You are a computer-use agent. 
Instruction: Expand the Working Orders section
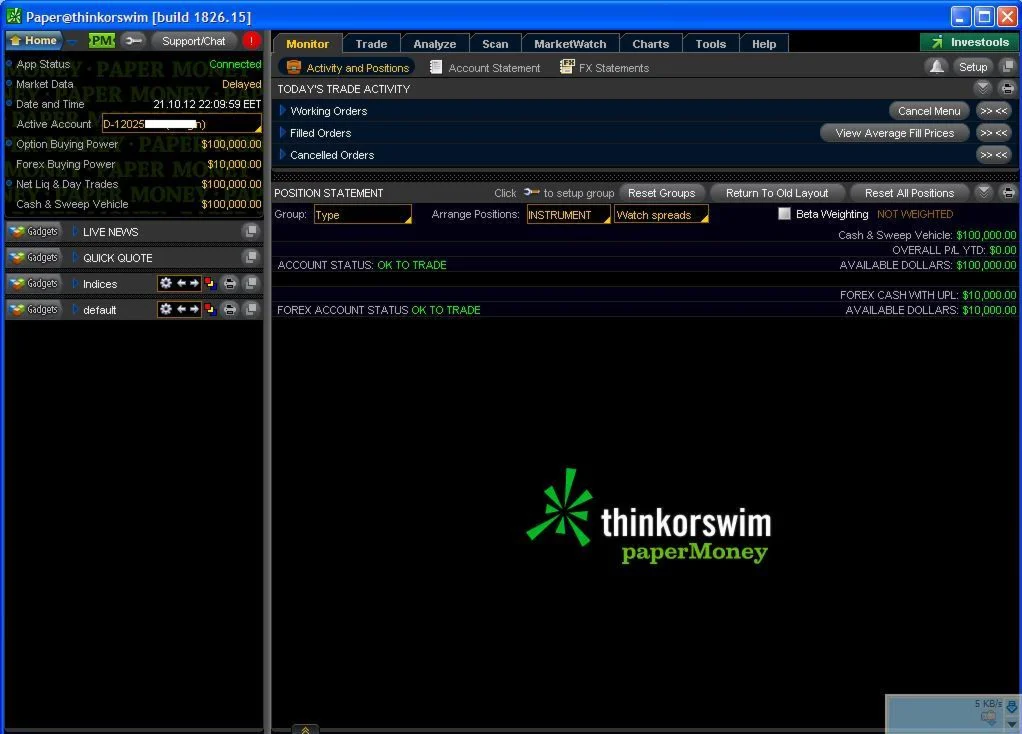click(282, 111)
